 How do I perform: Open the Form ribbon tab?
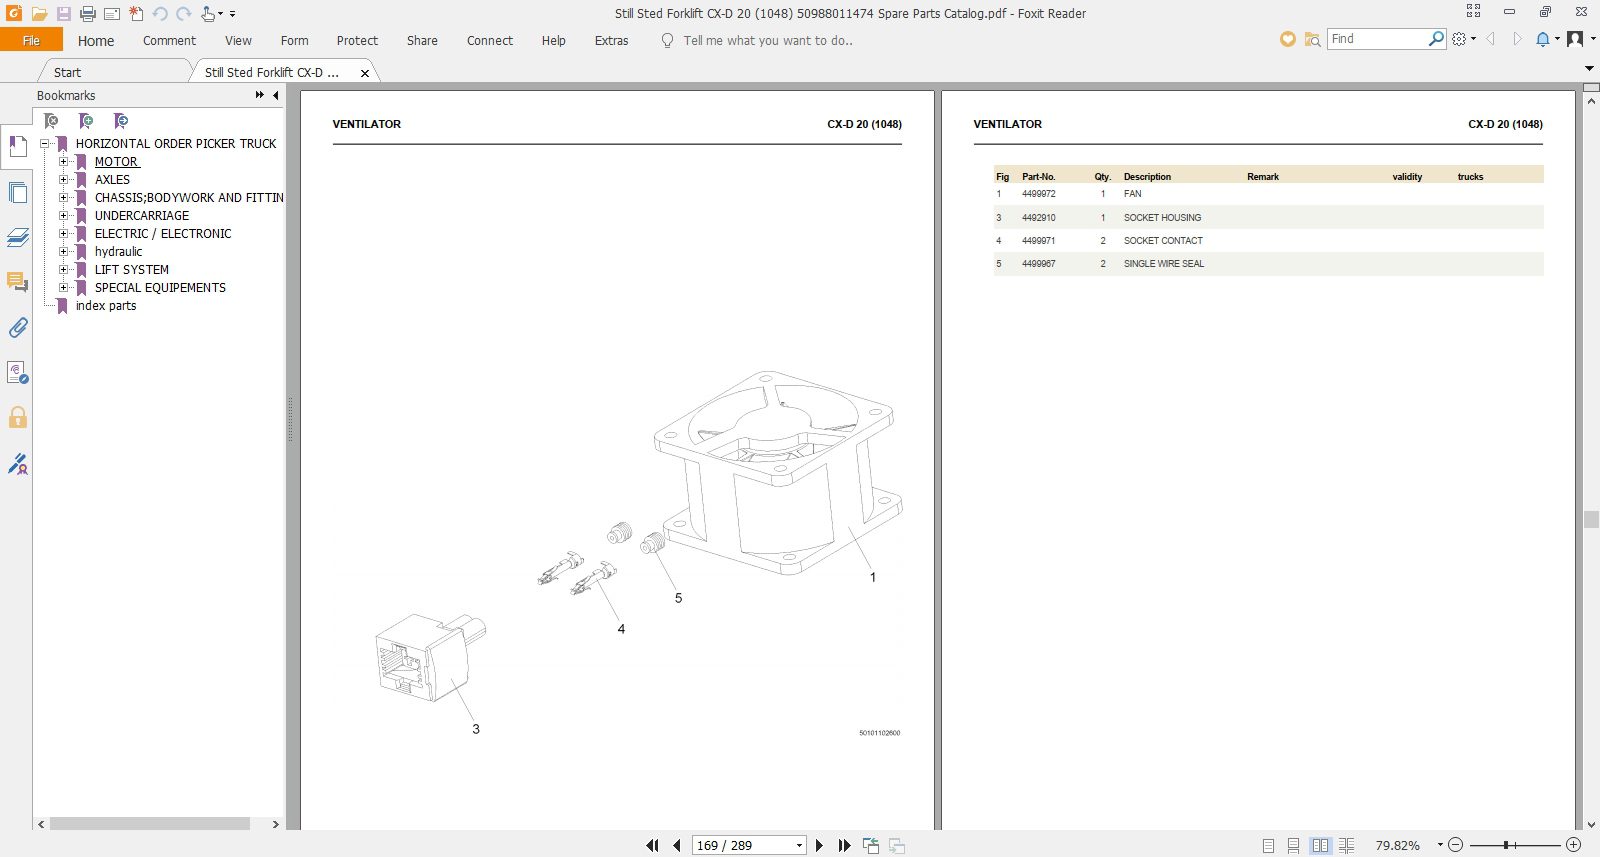(294, 41)
